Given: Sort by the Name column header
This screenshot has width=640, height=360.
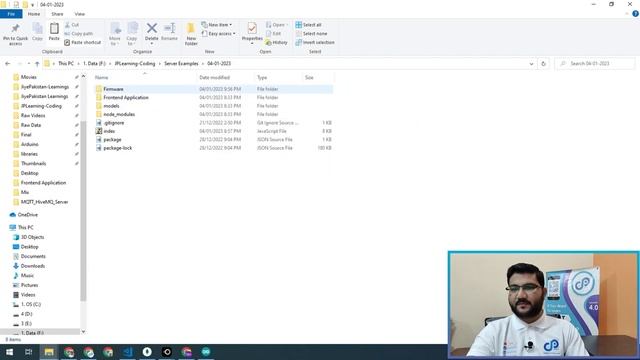Looking at the screenshot, I should tap(102, 78).
